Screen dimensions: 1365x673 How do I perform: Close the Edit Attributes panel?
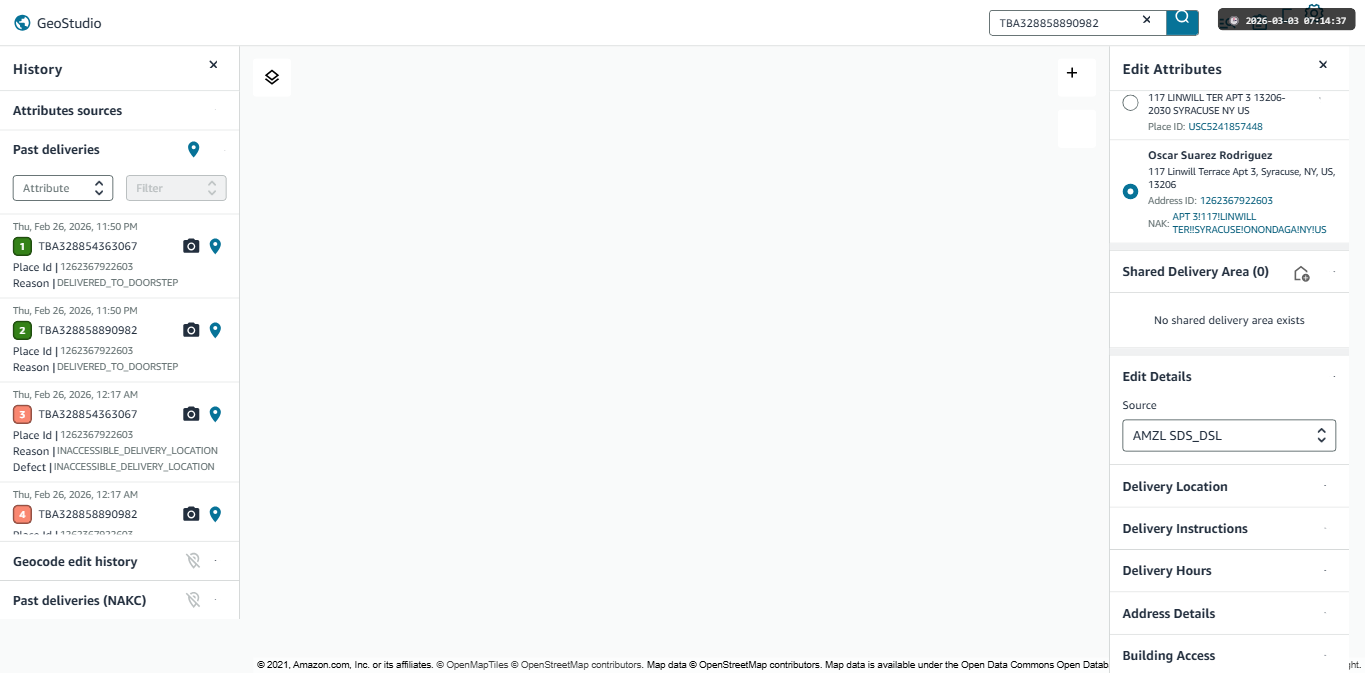[x=1323, y=65]
